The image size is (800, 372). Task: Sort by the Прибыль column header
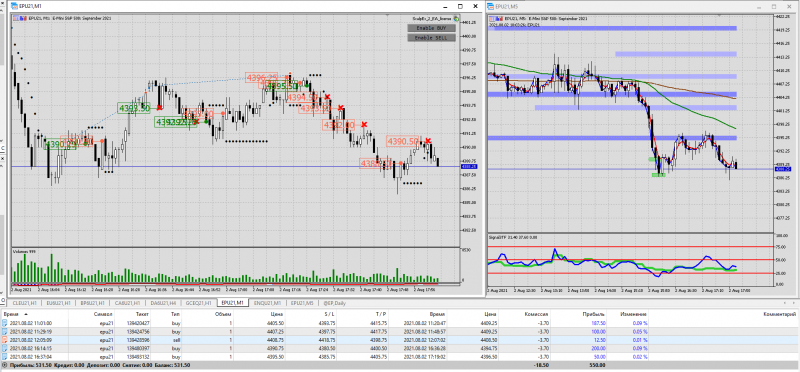click(x=594, y=314)
